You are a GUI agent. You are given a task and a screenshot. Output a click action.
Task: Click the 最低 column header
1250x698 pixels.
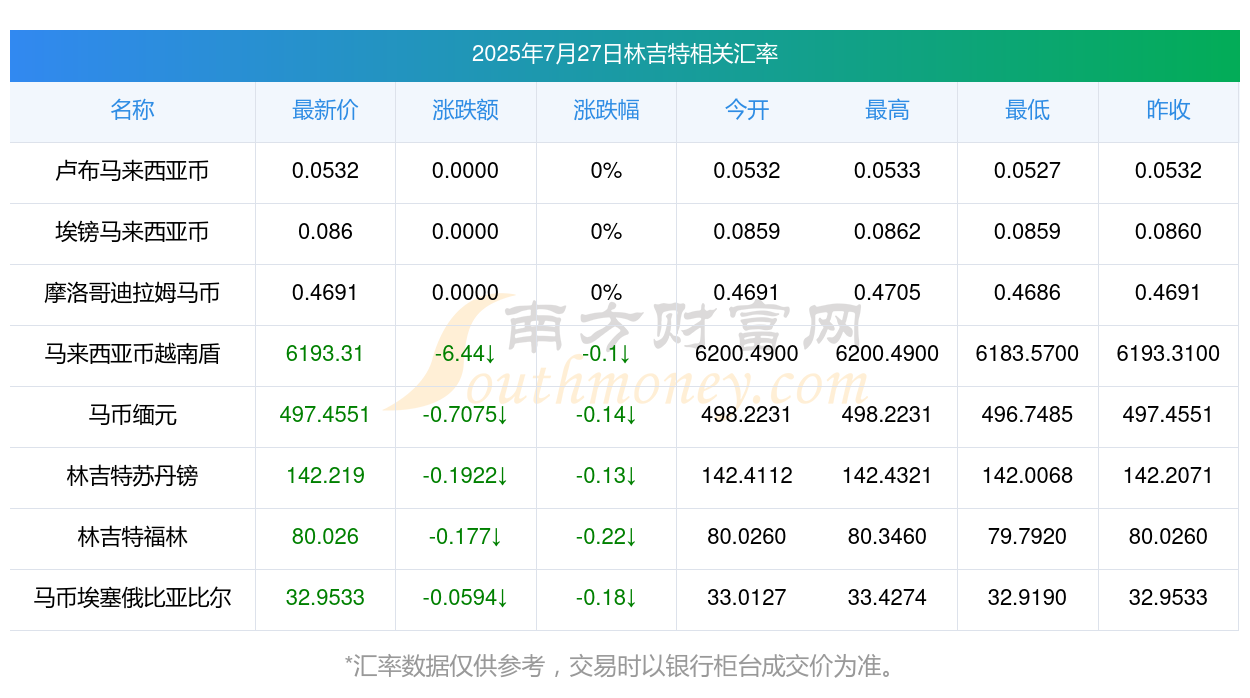(x=1027, y=110)
